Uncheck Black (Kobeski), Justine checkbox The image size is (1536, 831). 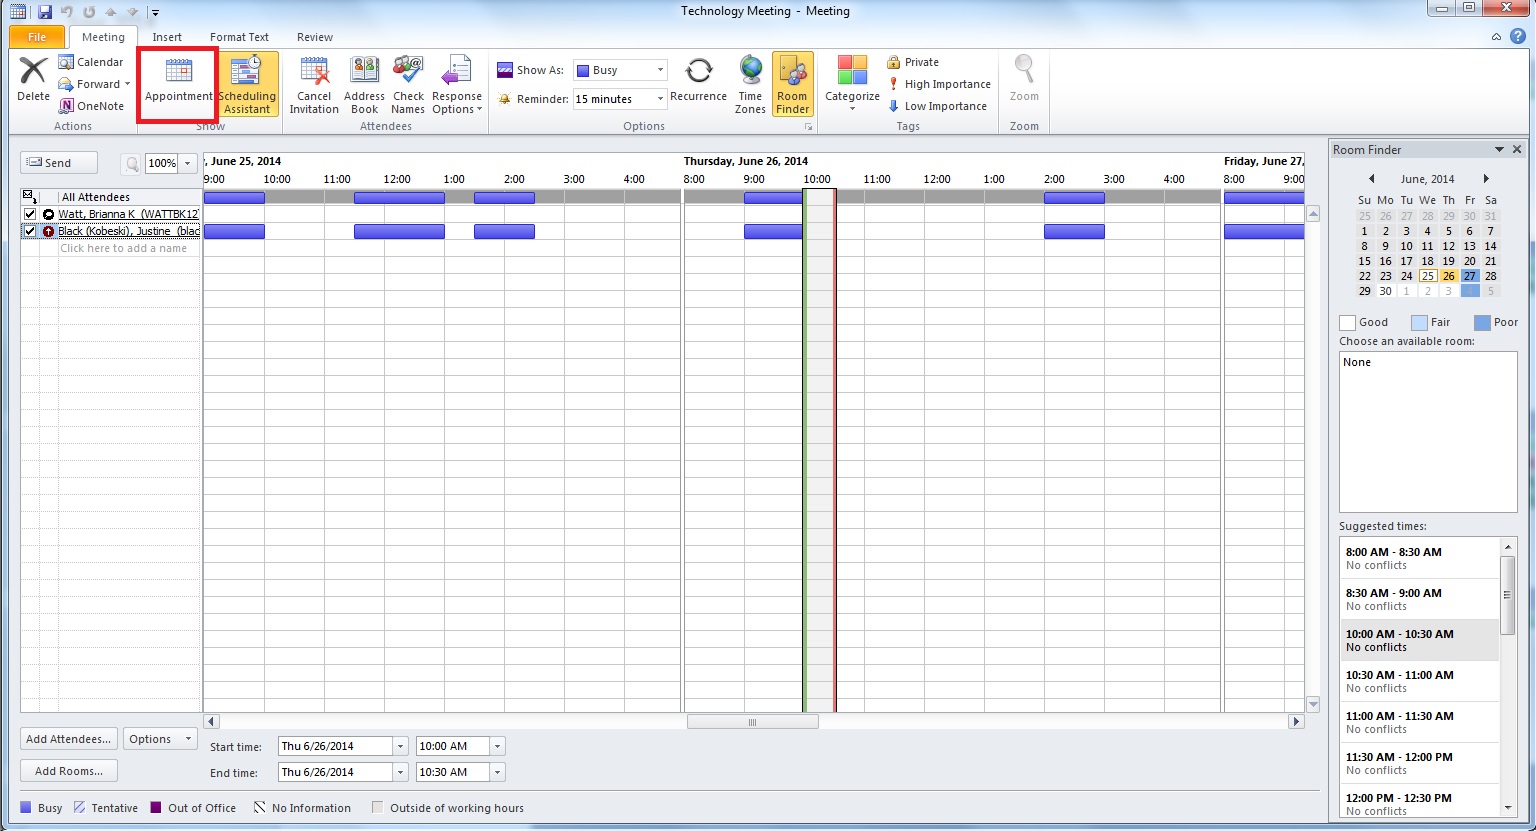30,231
